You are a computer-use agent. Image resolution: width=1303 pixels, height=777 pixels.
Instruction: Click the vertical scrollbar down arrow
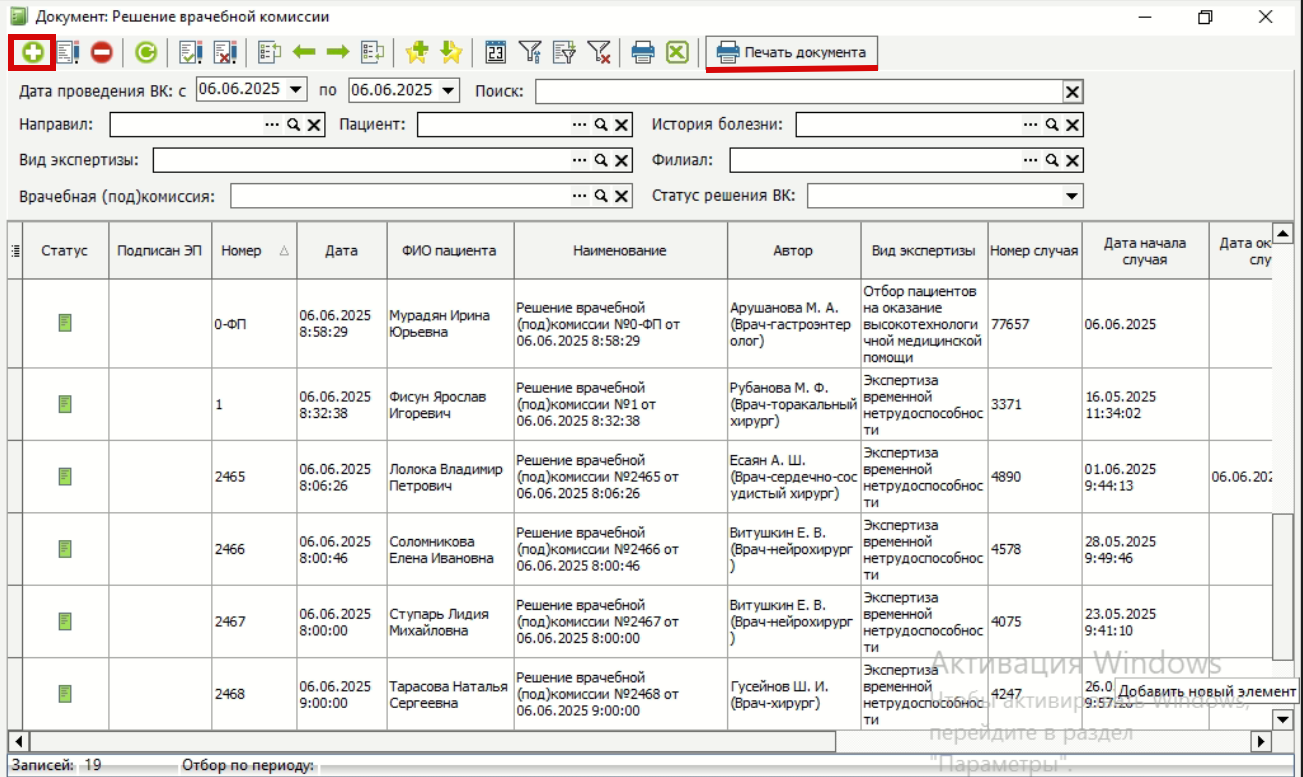[x=1283, y=720]
